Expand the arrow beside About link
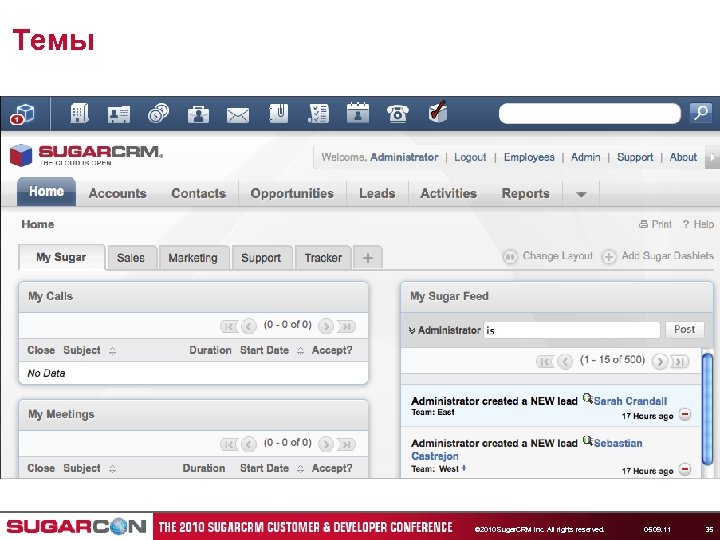This screenshot has width=720, height=540. pos(712,157)
